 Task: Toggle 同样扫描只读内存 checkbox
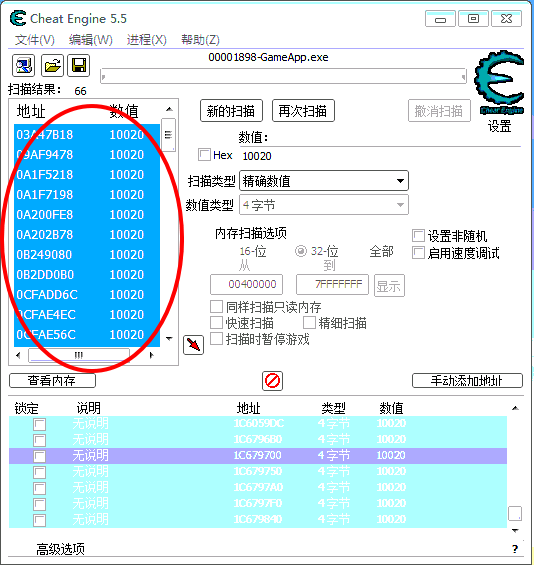pos(216,307)
